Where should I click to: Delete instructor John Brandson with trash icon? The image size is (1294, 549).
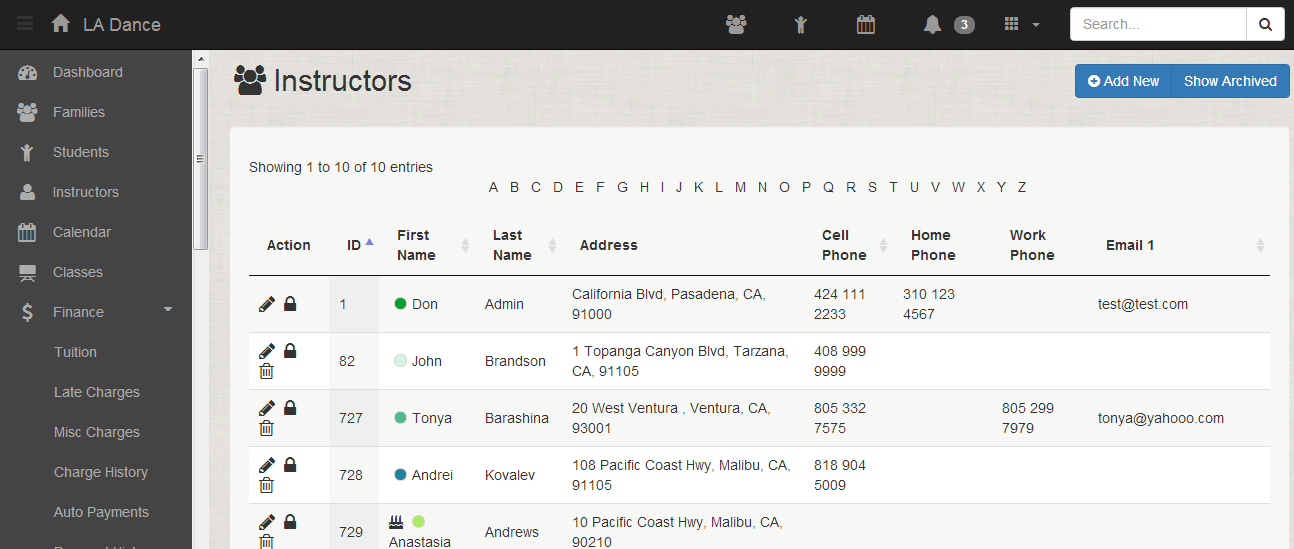pos(267,372)
